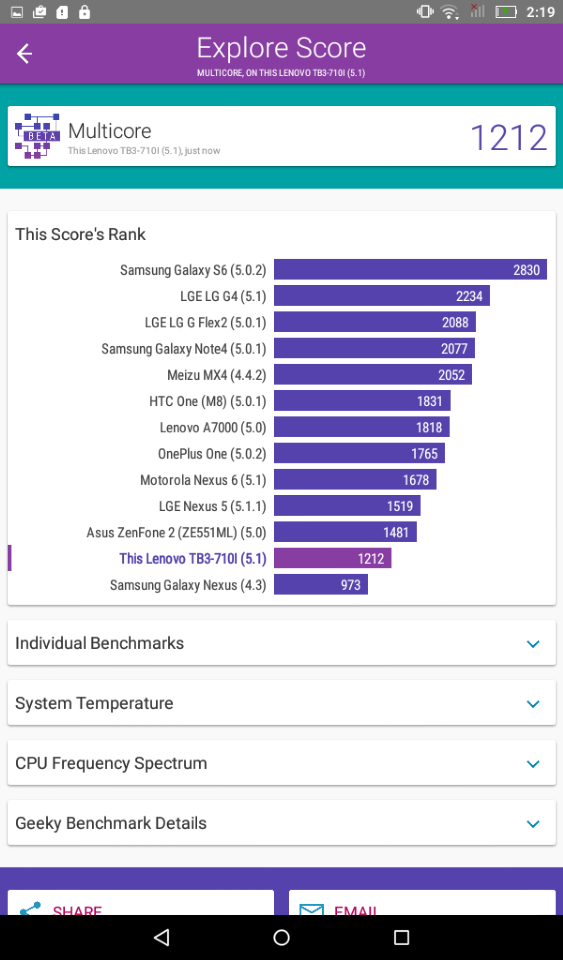The image size is (563, 960).
Task: Tap the Wi-Fi status bar icon
Action: pyautogui.click(x=450, y=12)
